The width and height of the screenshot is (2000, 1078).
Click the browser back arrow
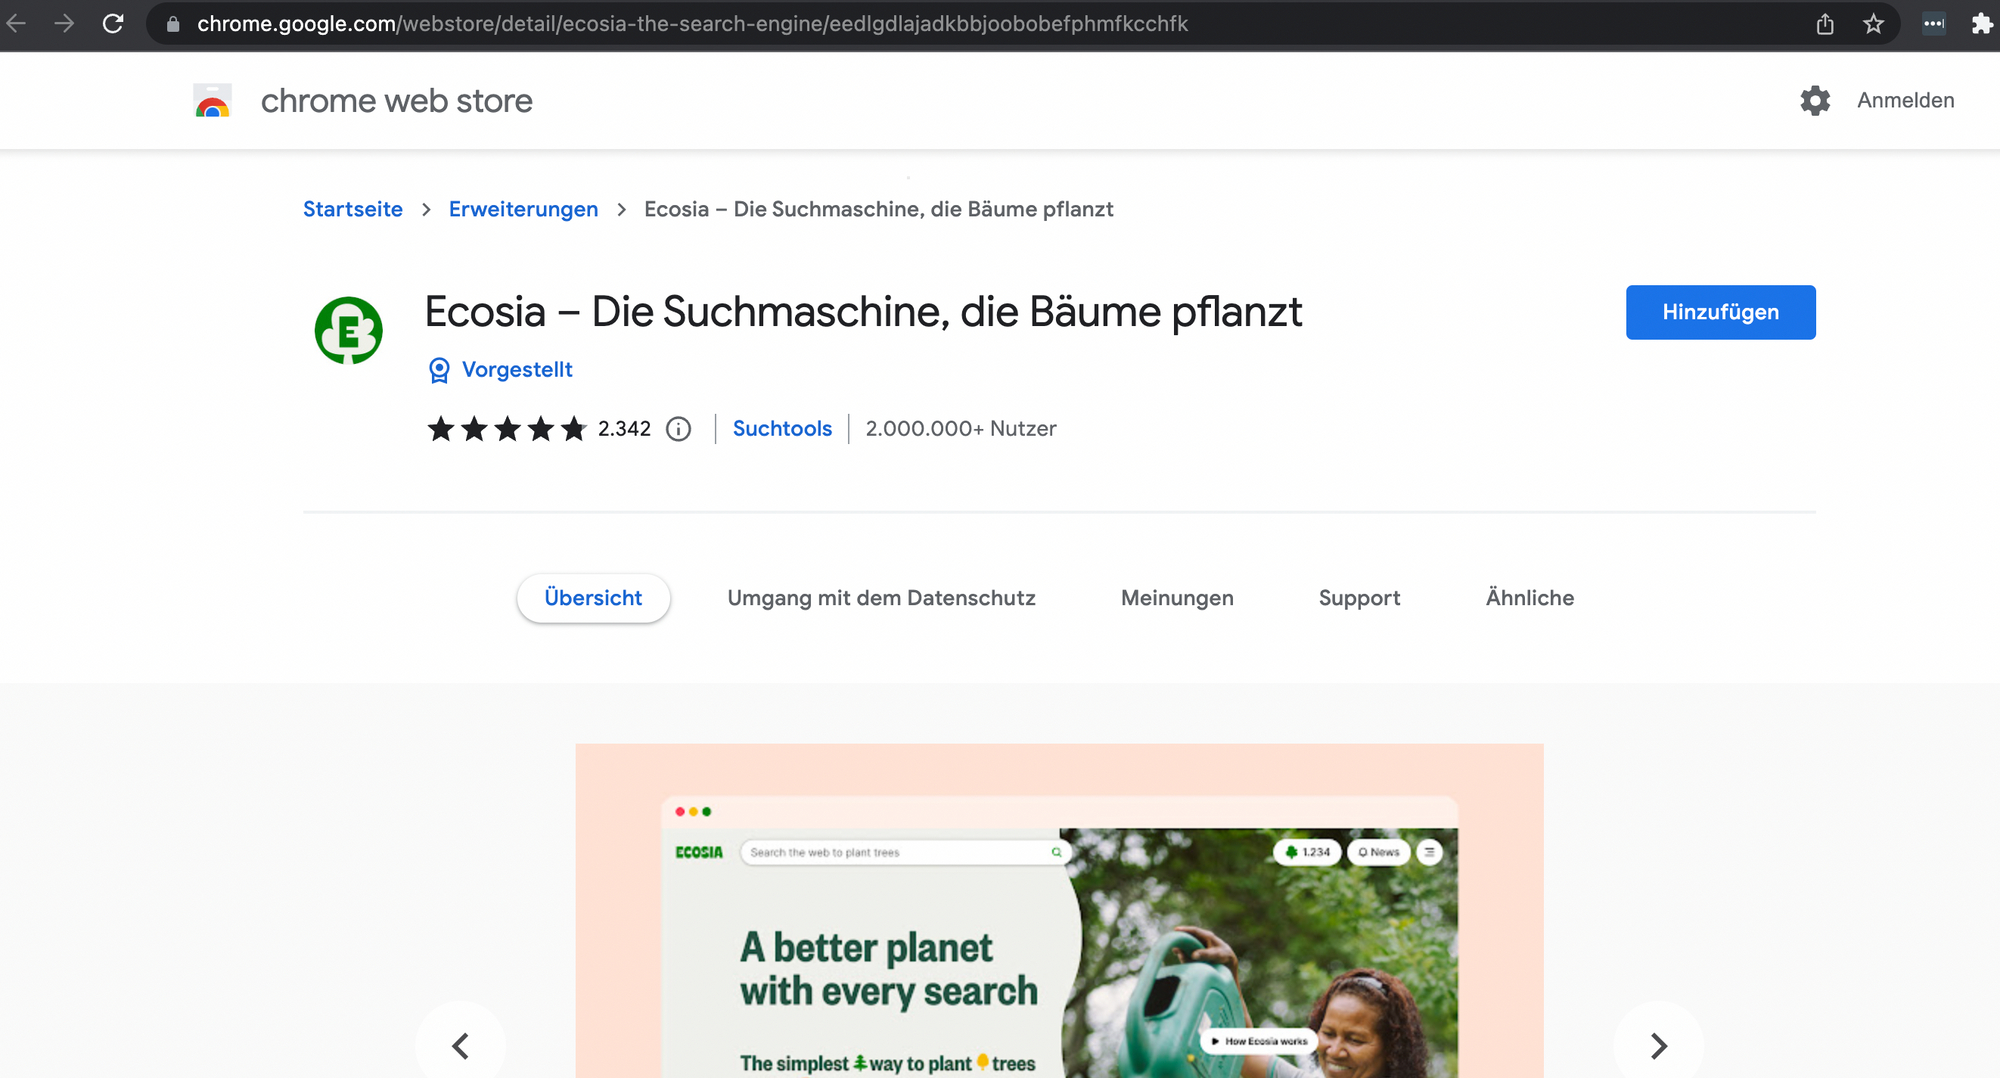pos(16,24)
